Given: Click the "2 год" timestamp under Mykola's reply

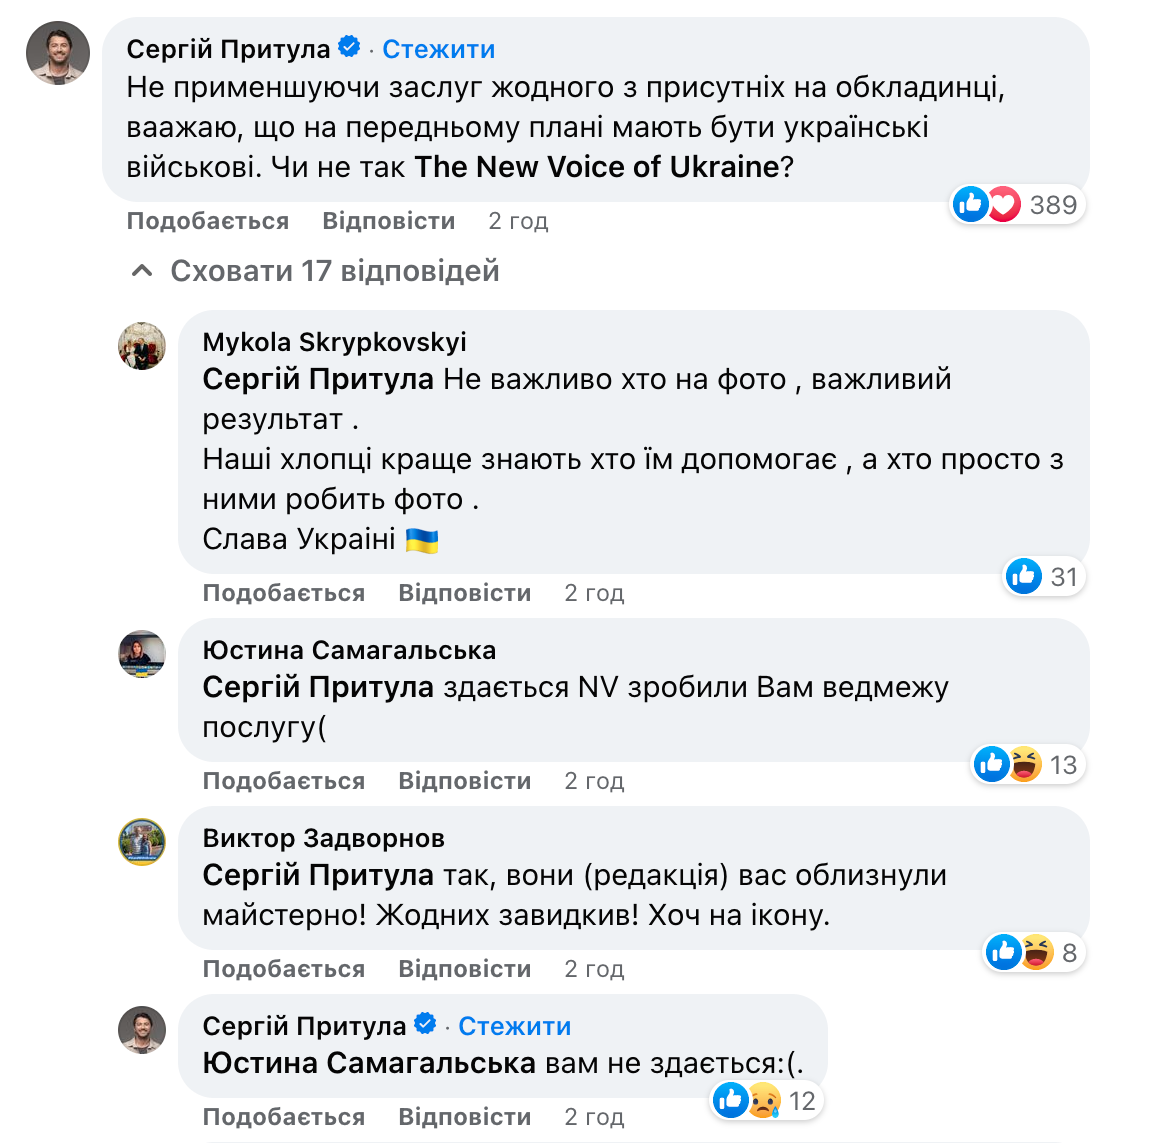Looking at the screenshot, I should click(x=594, y=593).
